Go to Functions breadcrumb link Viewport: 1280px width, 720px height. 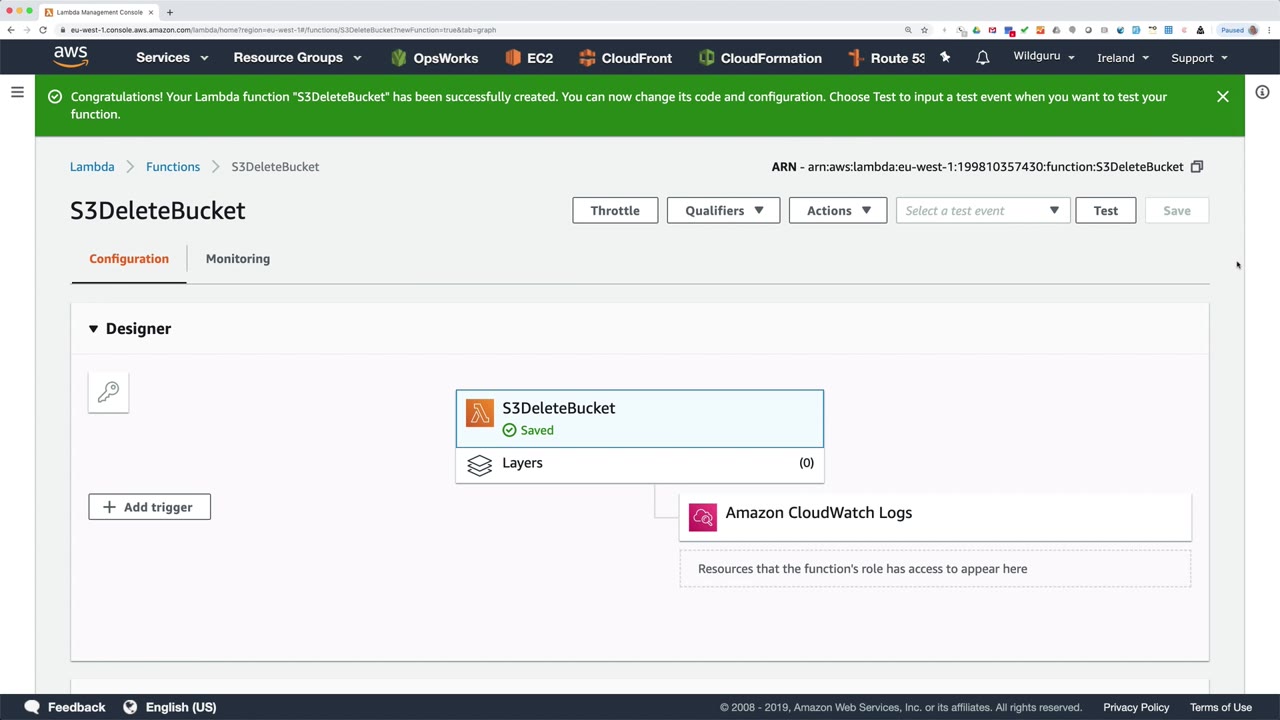(173, 167)
